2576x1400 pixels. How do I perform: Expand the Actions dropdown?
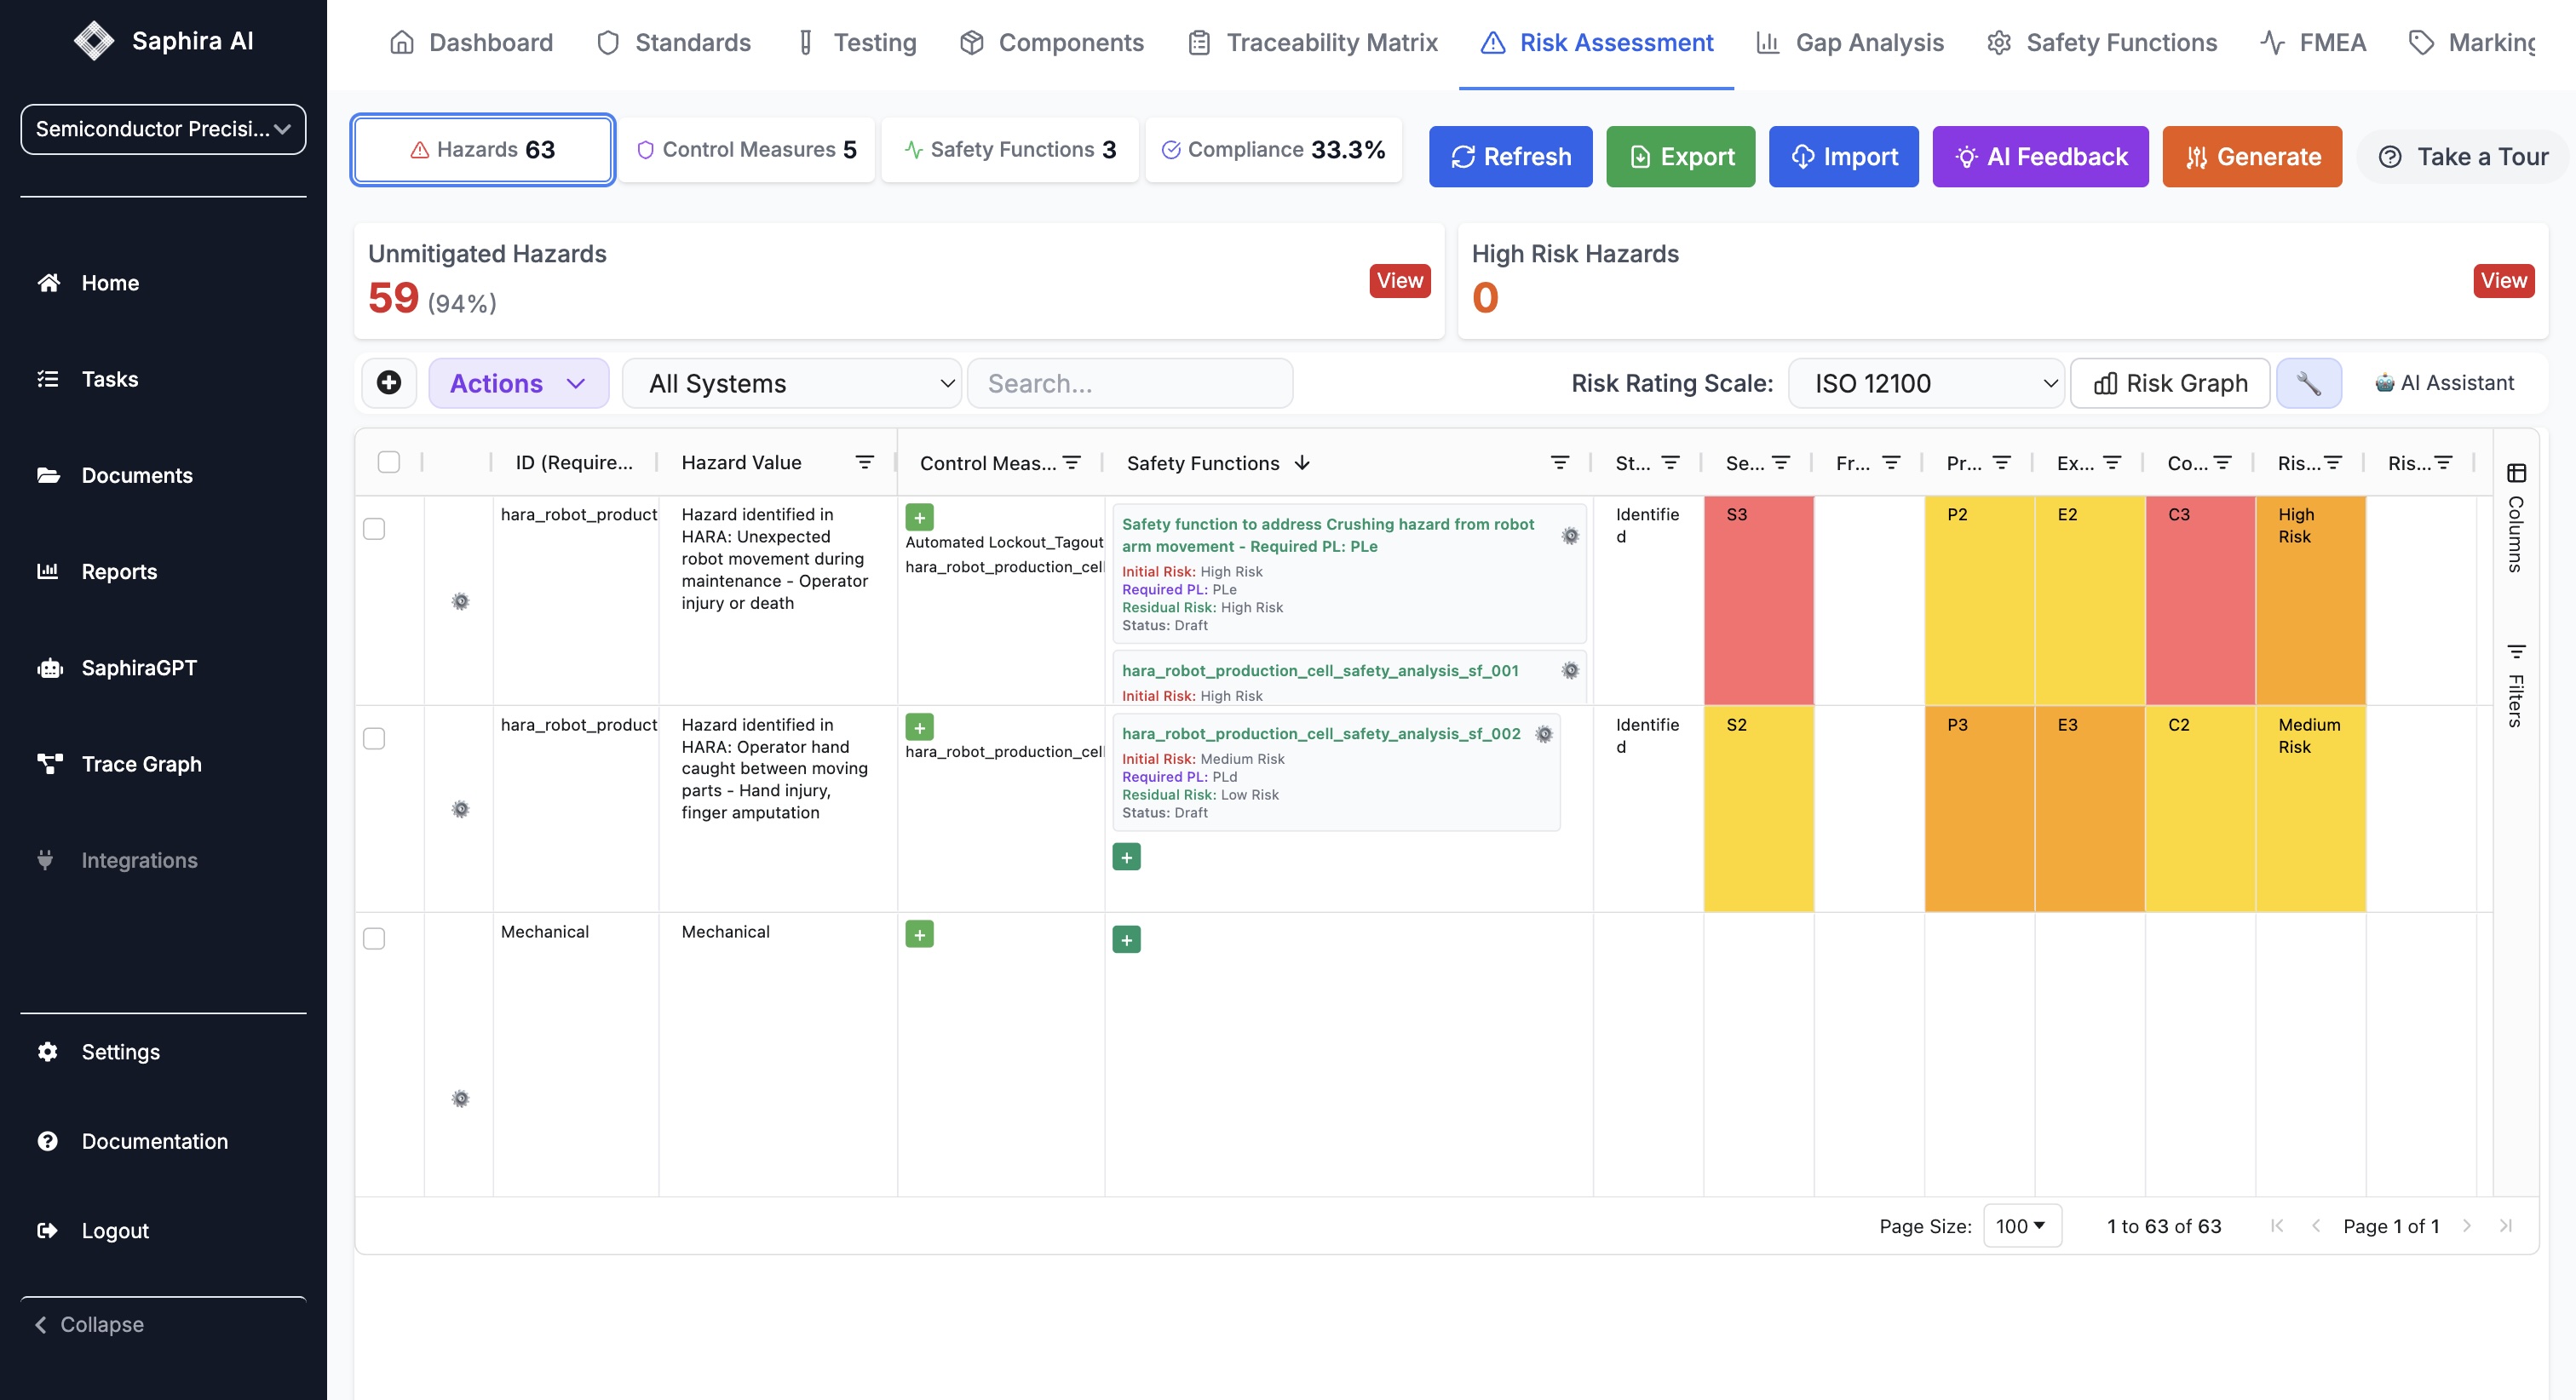tap(518, 383)
